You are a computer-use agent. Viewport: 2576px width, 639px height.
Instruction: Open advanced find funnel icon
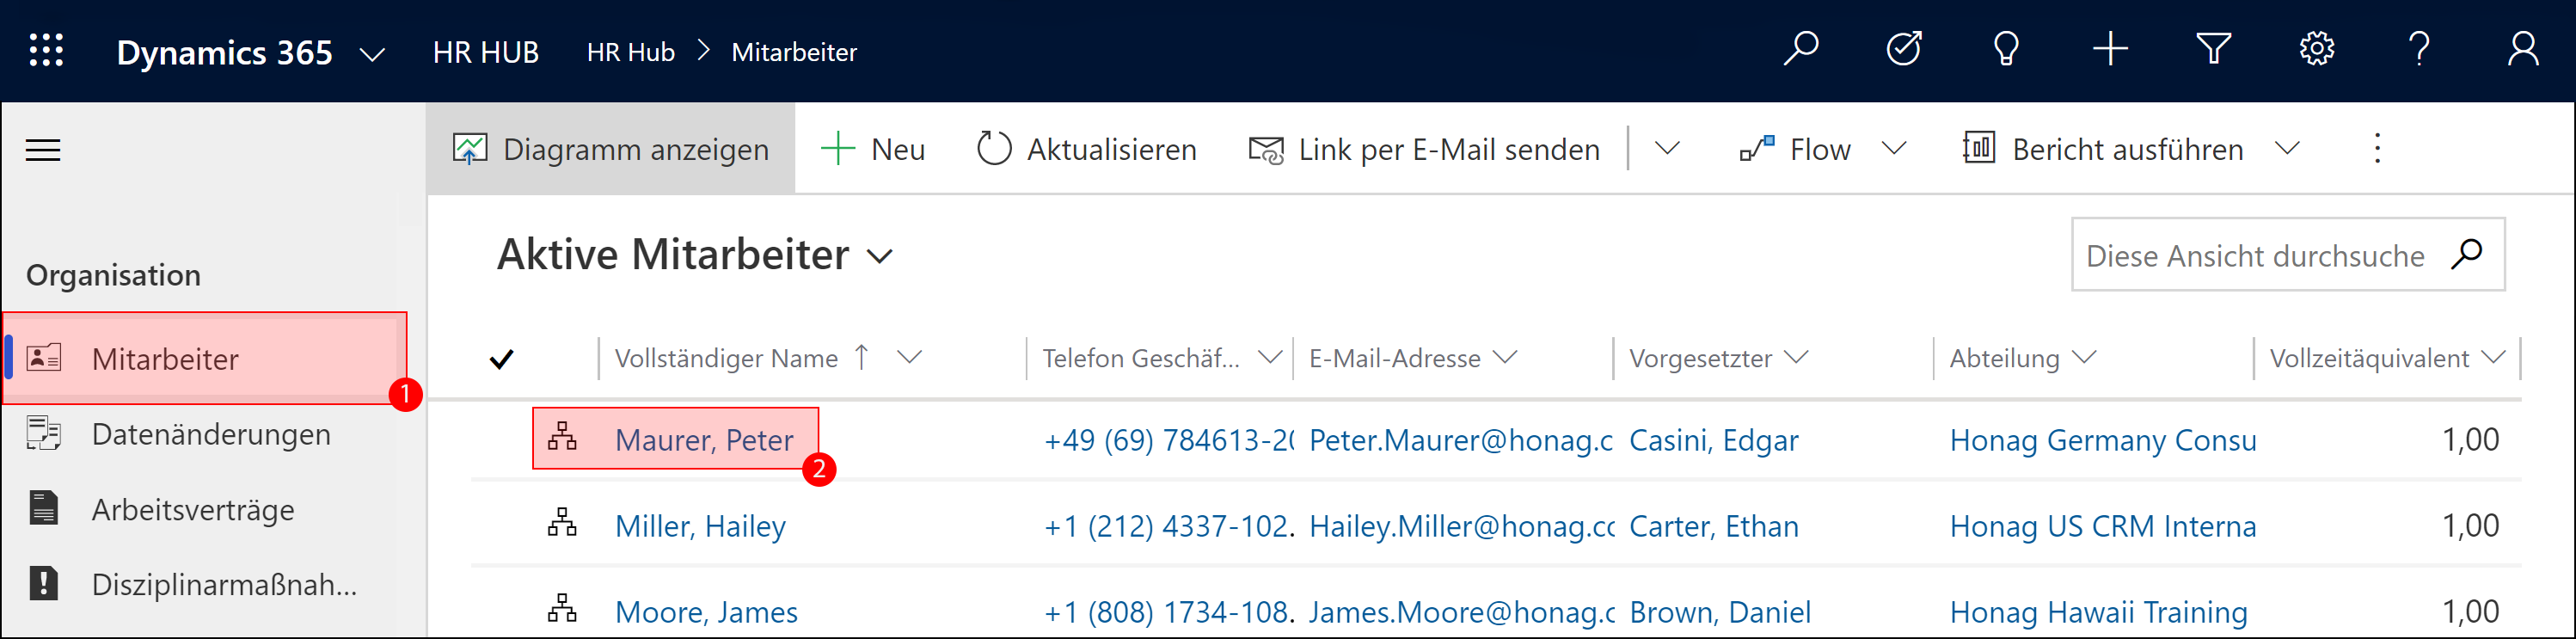tap(2213, 49)
